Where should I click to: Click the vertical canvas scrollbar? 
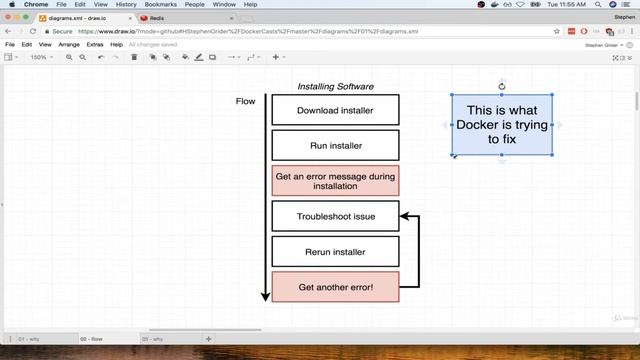coord(636,101)
